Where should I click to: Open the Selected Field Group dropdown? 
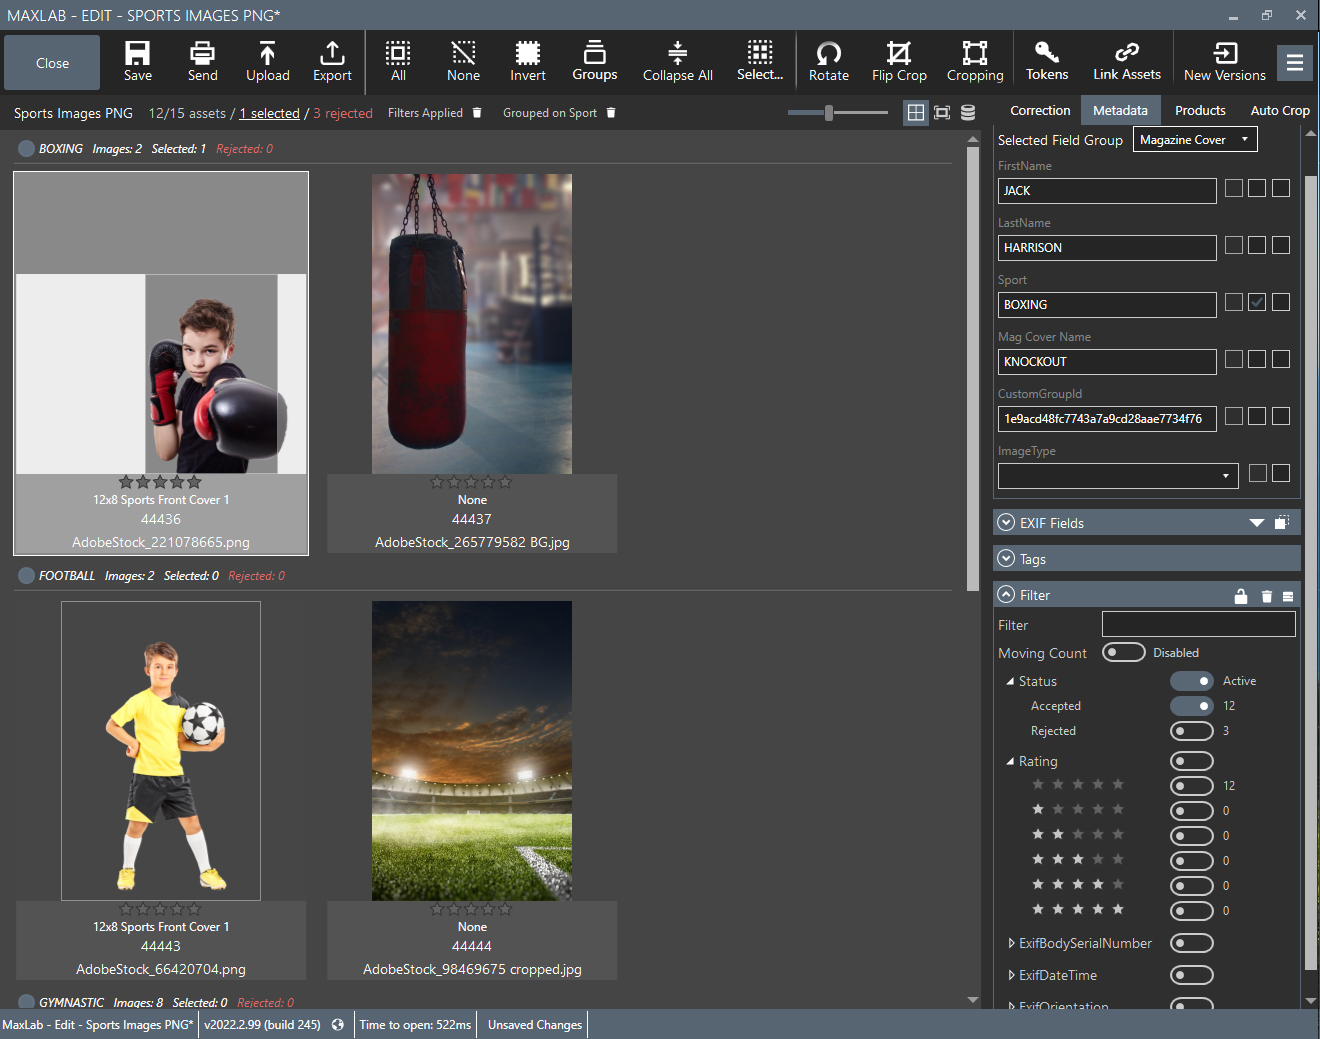[1194, 139]
